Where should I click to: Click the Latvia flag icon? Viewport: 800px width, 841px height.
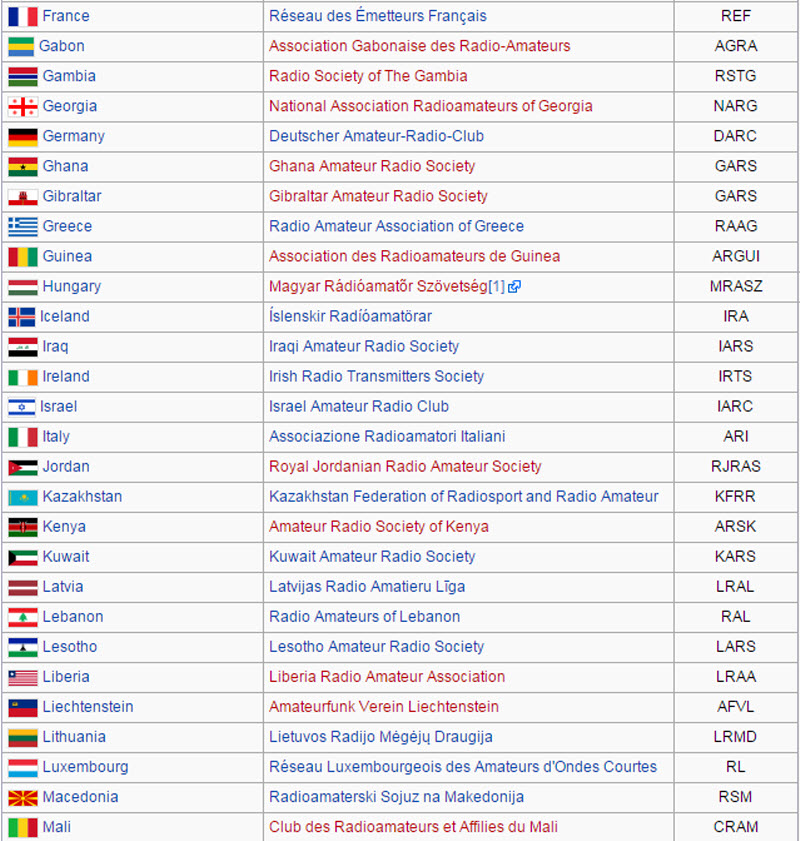23,587
